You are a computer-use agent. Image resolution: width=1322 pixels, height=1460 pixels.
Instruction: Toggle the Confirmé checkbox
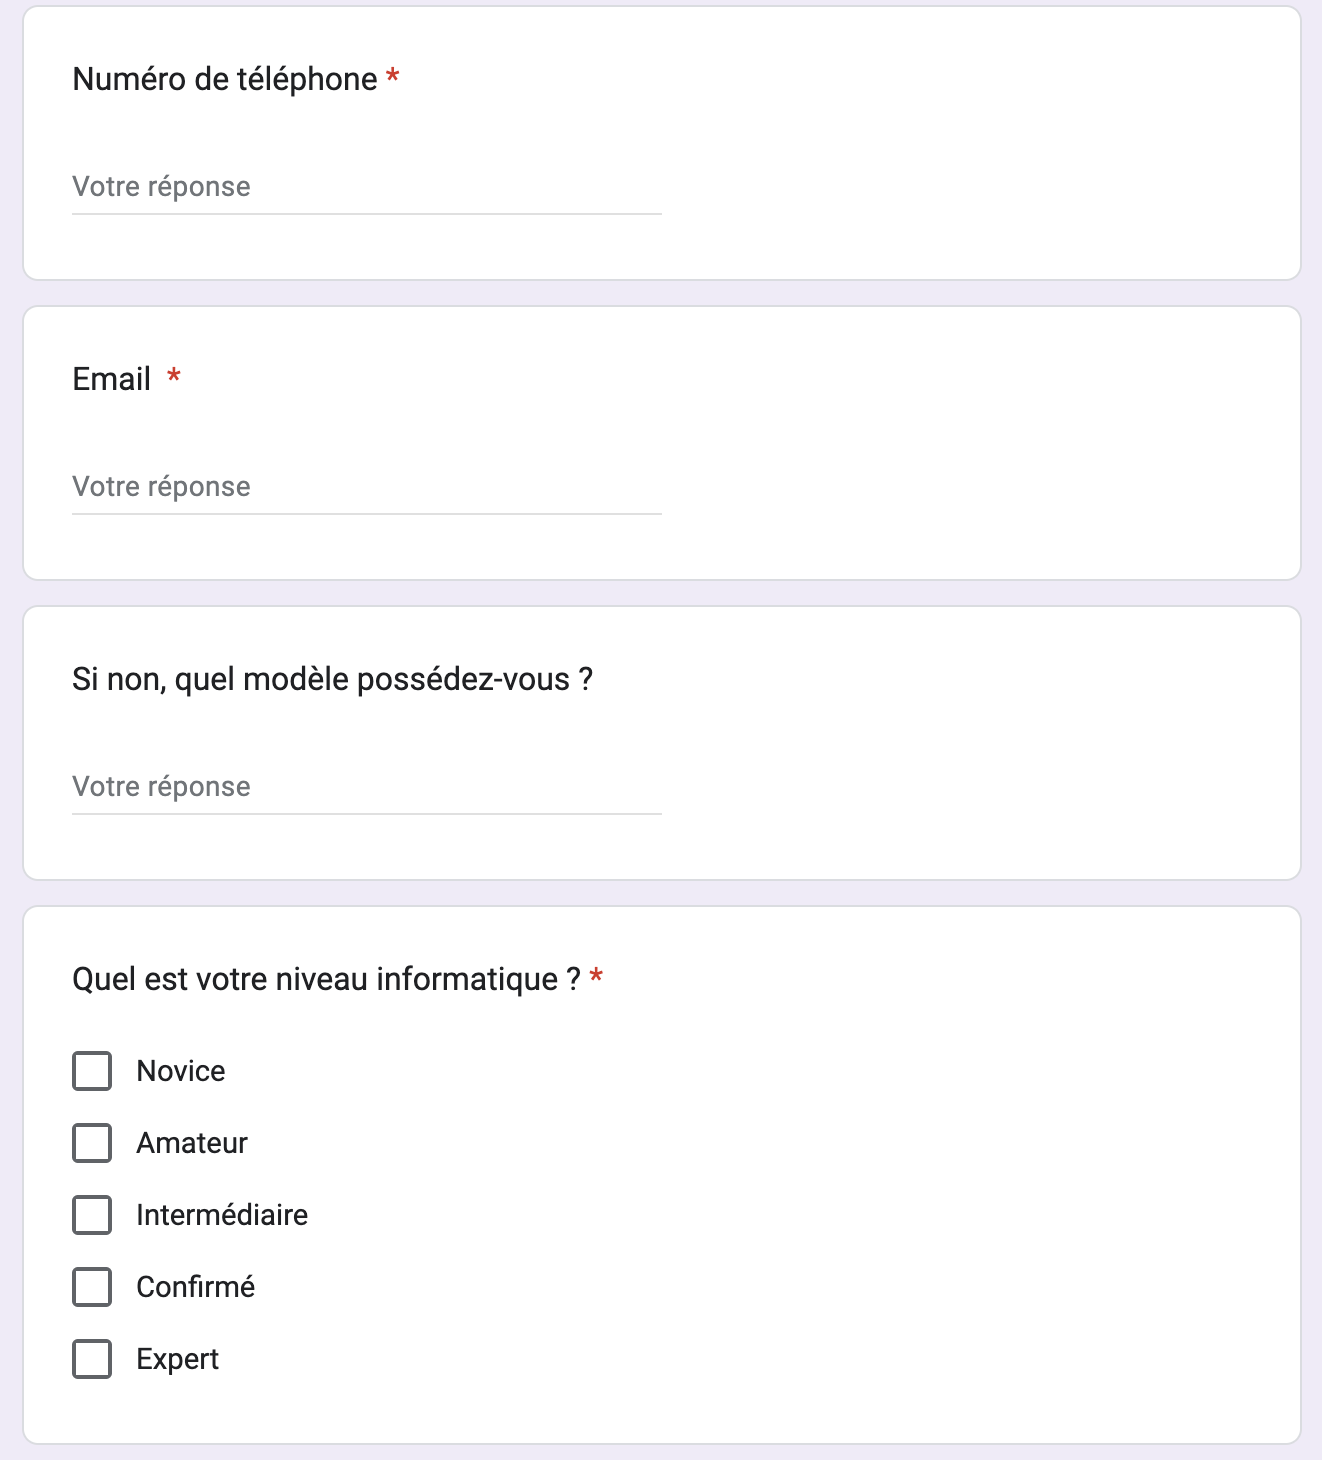point(92,1287)
